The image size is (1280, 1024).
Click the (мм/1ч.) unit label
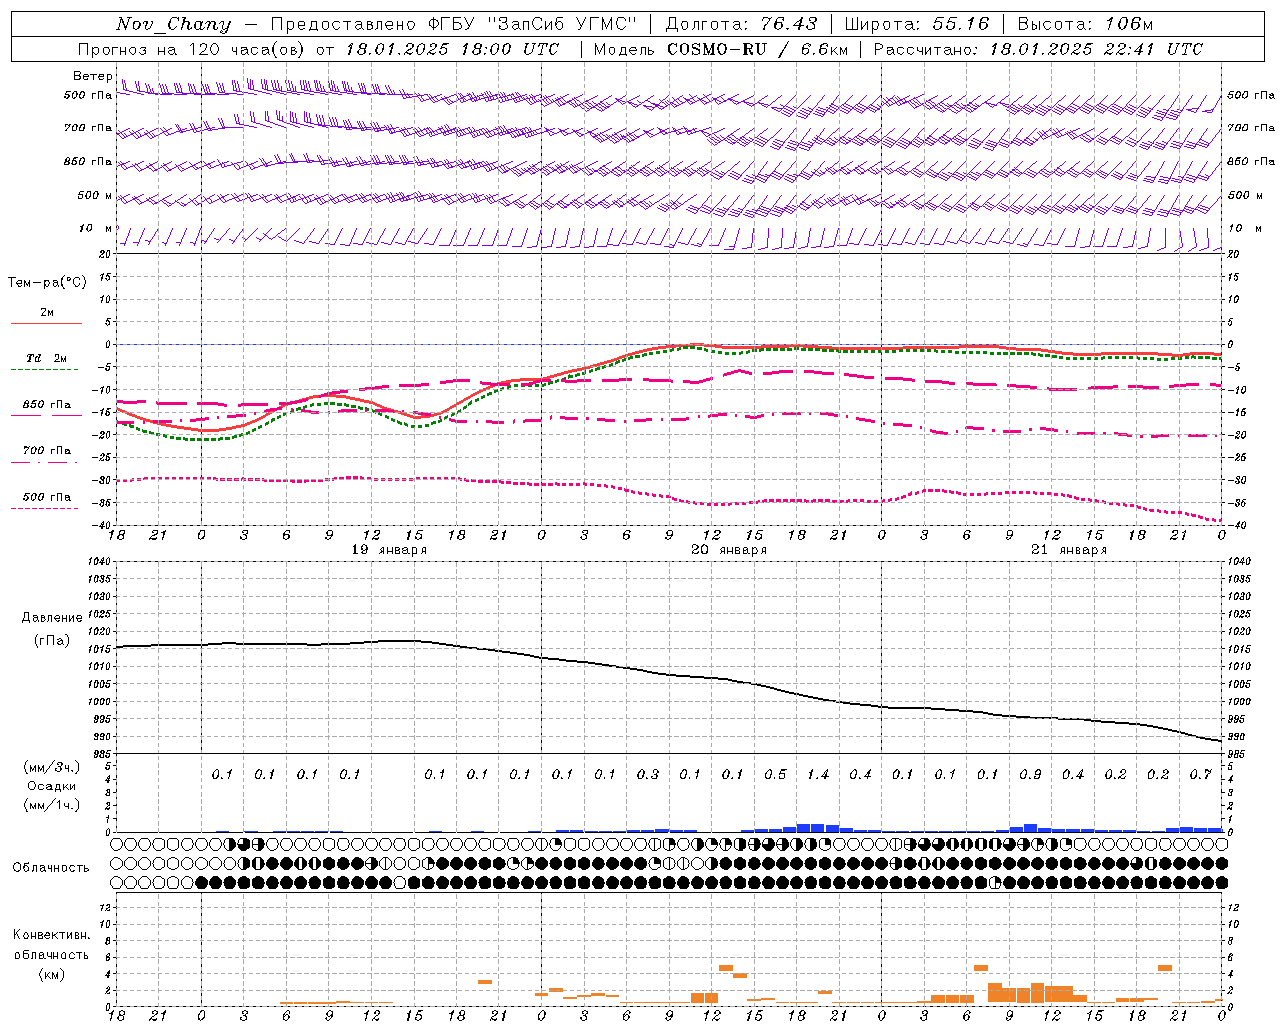[52, 805]
